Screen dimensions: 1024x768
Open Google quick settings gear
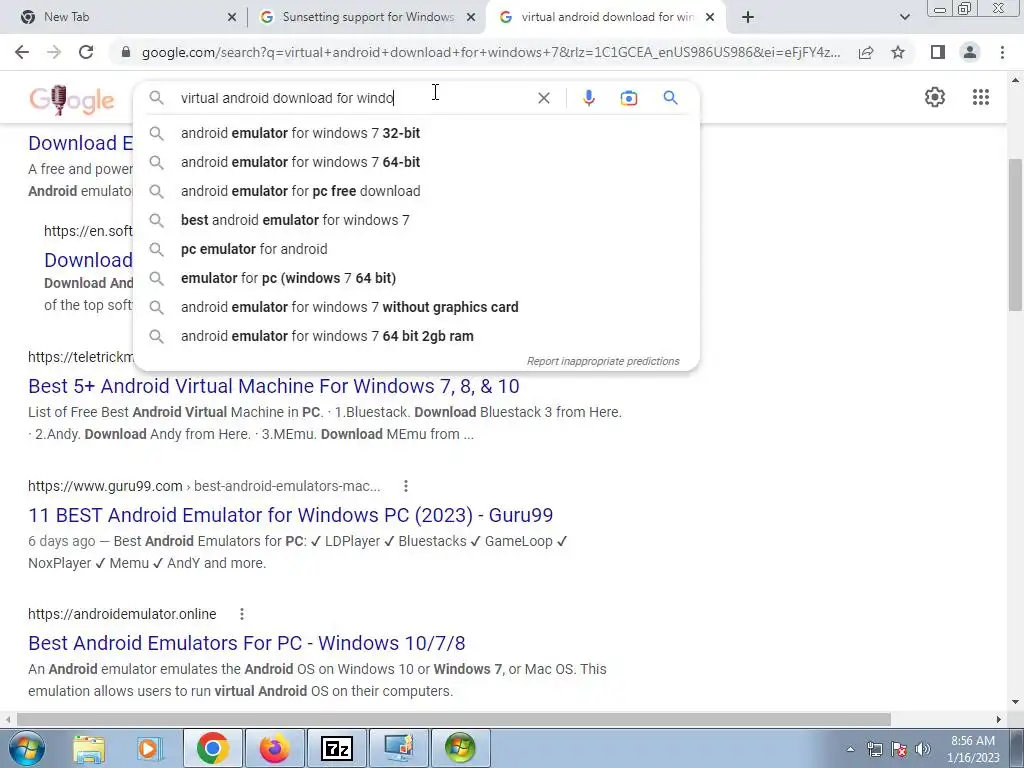tap(935, 97)
